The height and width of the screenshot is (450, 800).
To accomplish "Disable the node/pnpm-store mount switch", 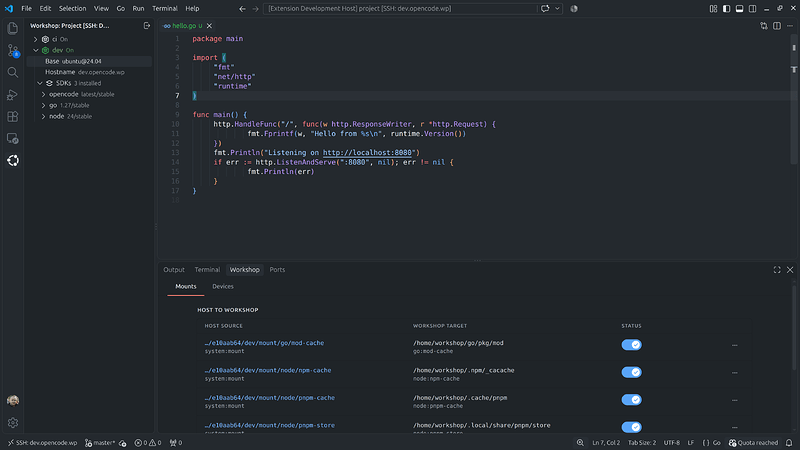I will 631,427.
